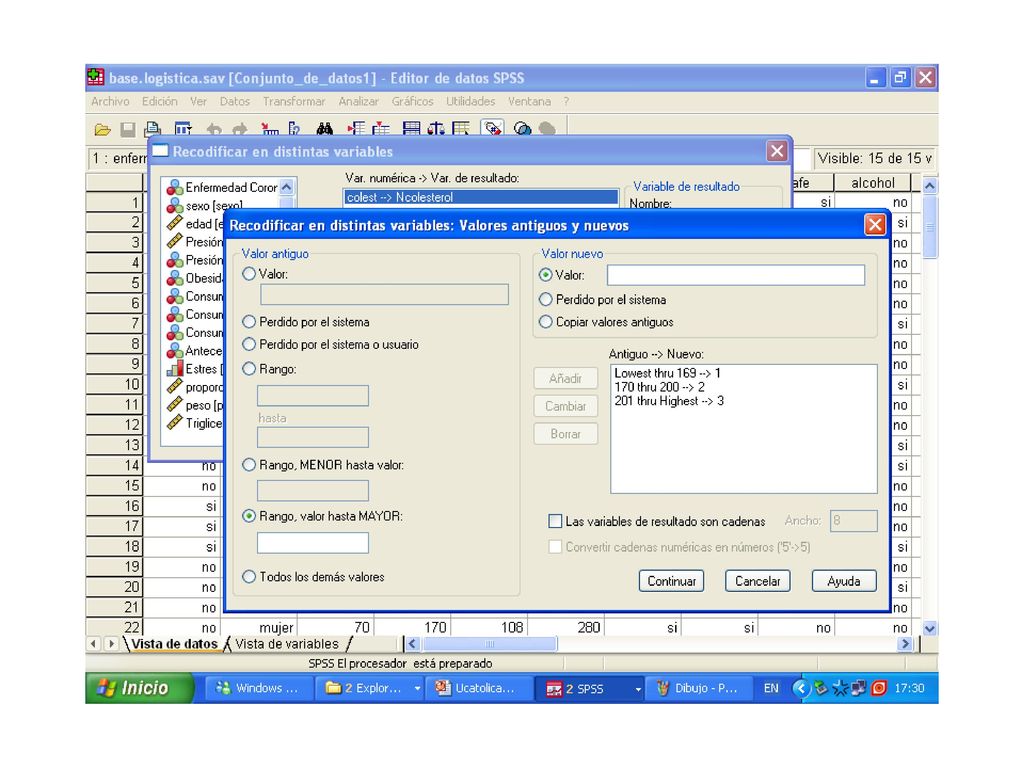Expand hidden system tray icons chevron
This screenshot has height=768, width=1024.
point(800,688)
